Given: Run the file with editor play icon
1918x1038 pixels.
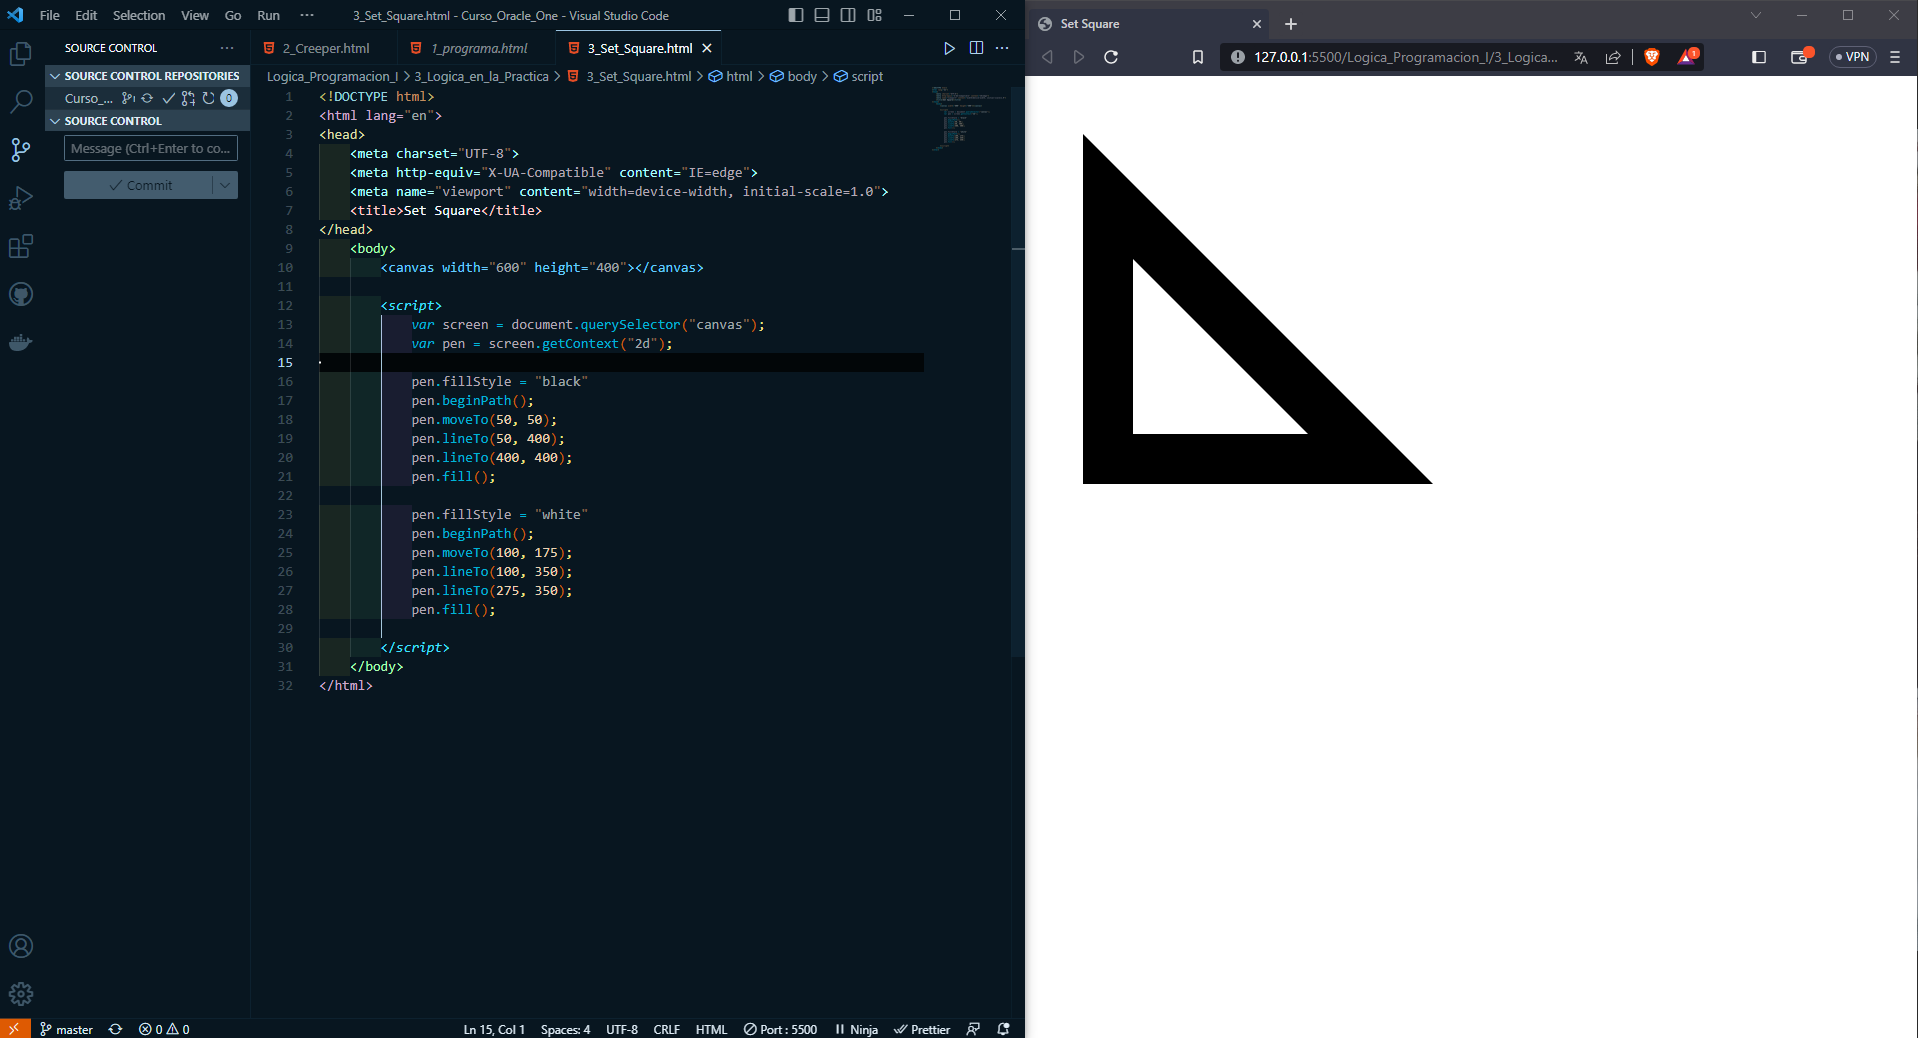Looking at the screenshot, I should click(949, 48).
